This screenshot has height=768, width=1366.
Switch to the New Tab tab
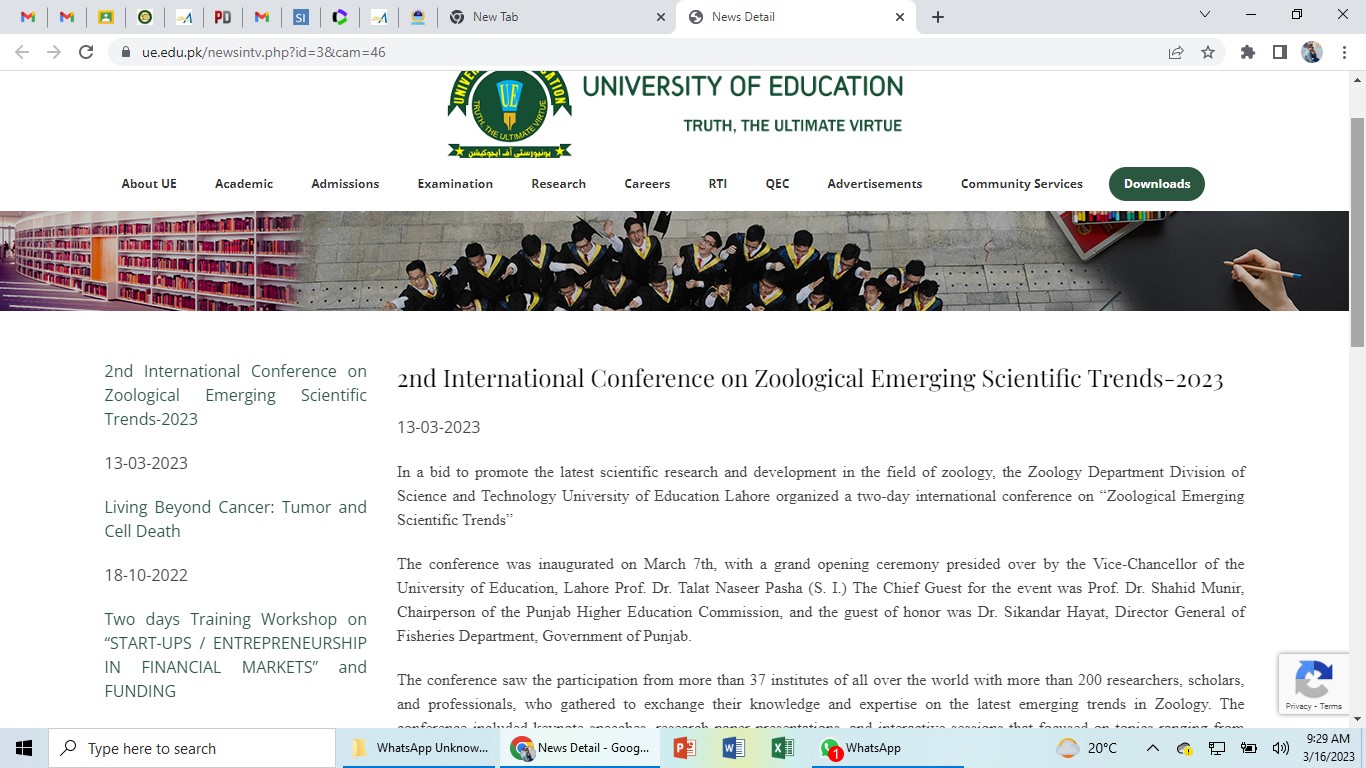point(555,17)
